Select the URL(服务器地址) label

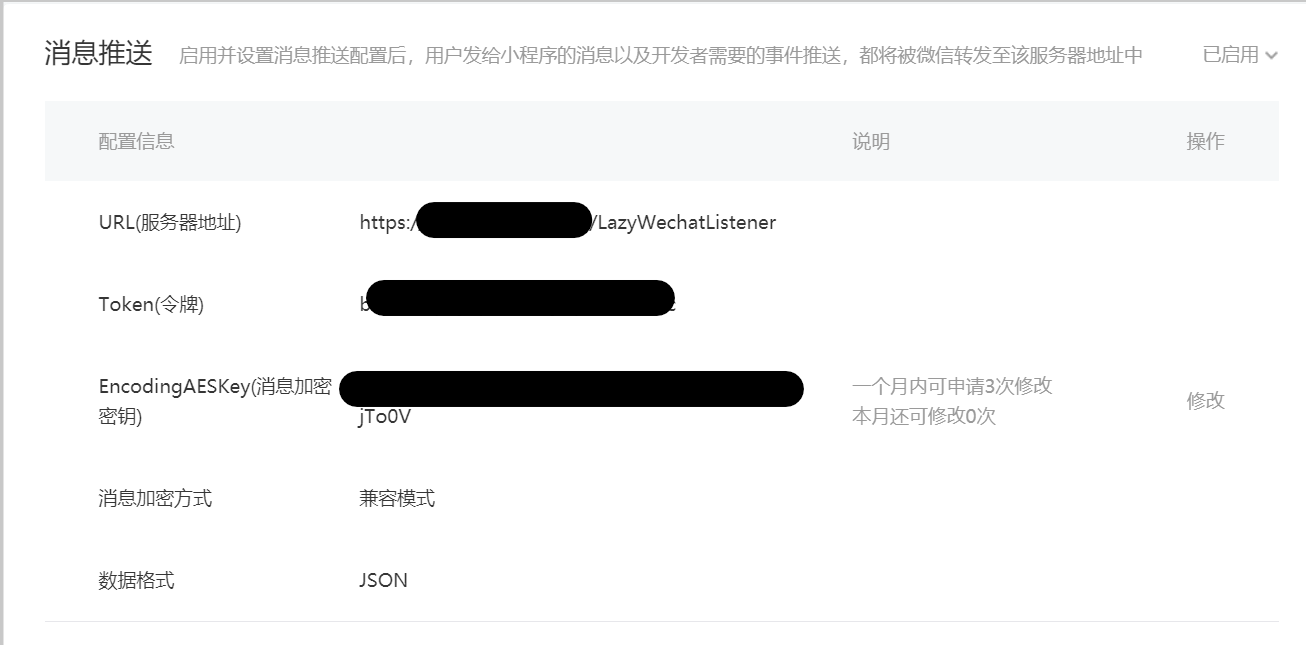pyautogui.click(x=170, y=222)
